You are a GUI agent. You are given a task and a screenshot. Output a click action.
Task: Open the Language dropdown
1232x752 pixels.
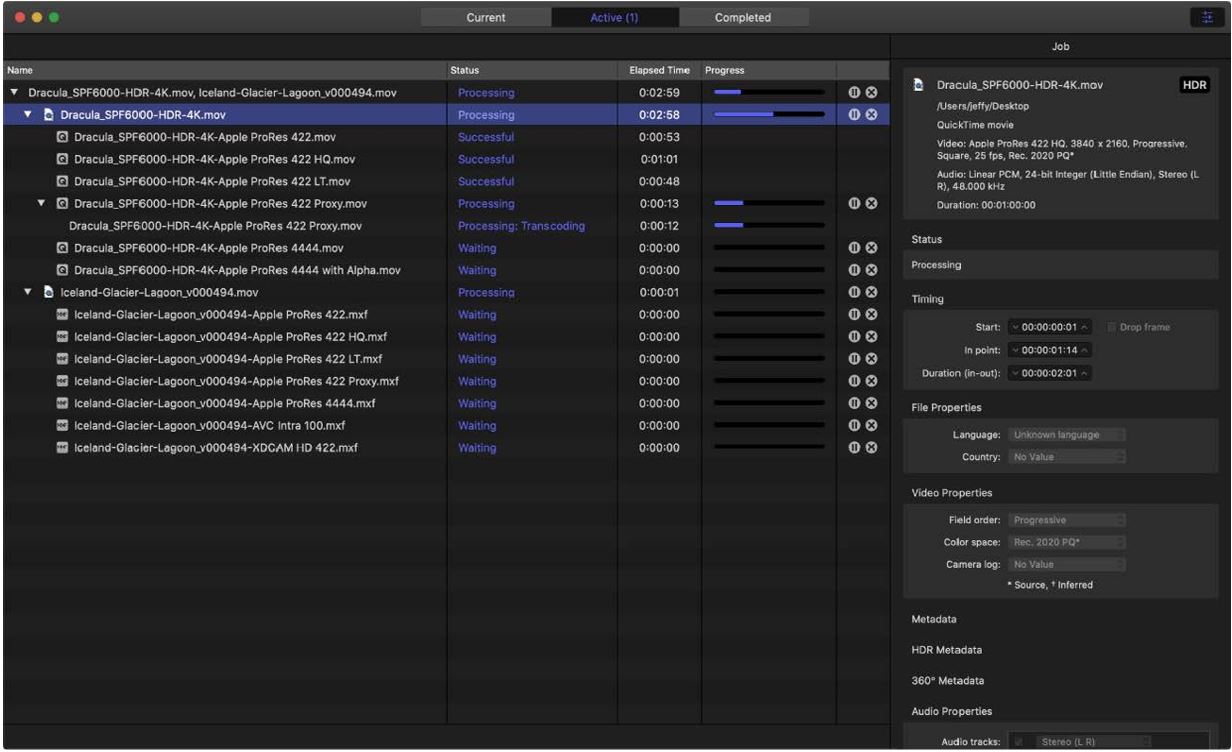point(1067,435)
